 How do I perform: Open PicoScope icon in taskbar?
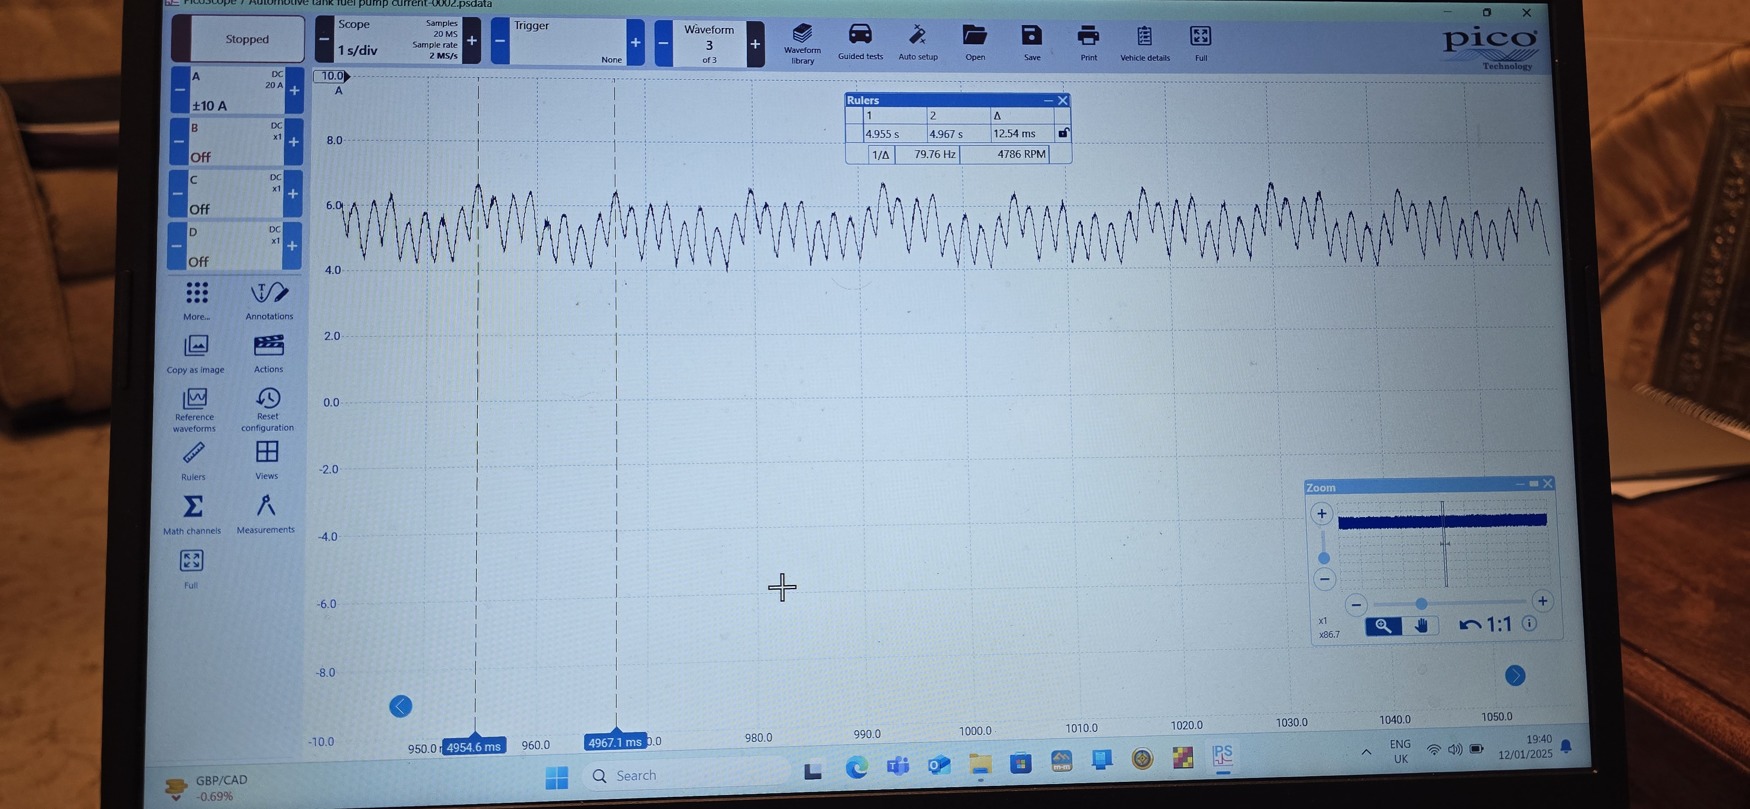tap(1222, 756)
